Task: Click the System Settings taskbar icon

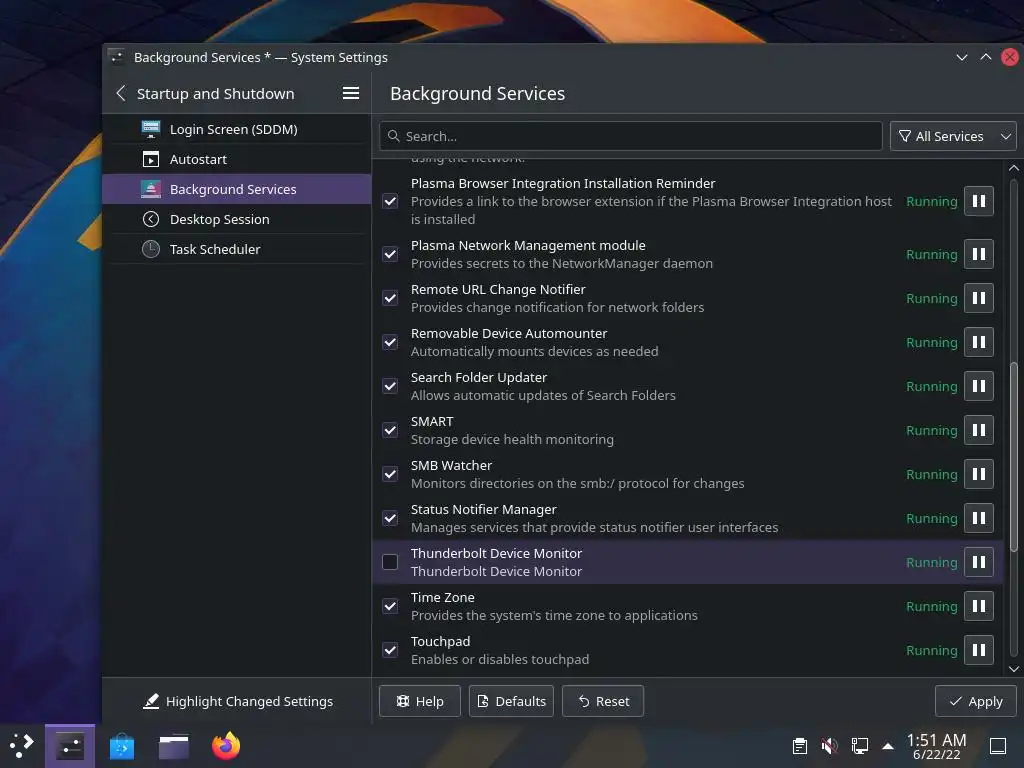Action: coord(70,746)
